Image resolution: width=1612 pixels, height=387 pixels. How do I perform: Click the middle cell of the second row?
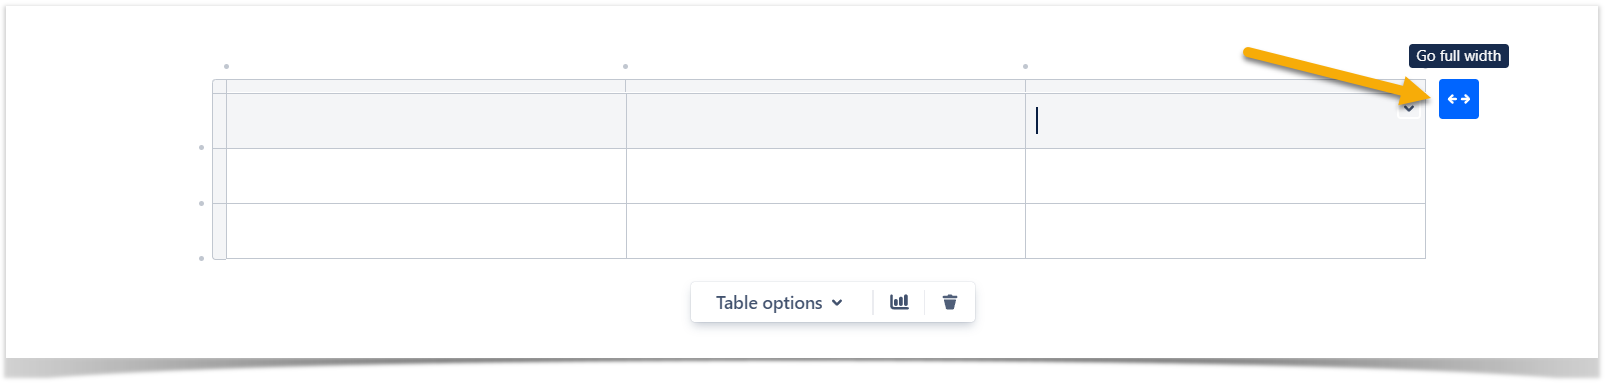pos(825,176)
